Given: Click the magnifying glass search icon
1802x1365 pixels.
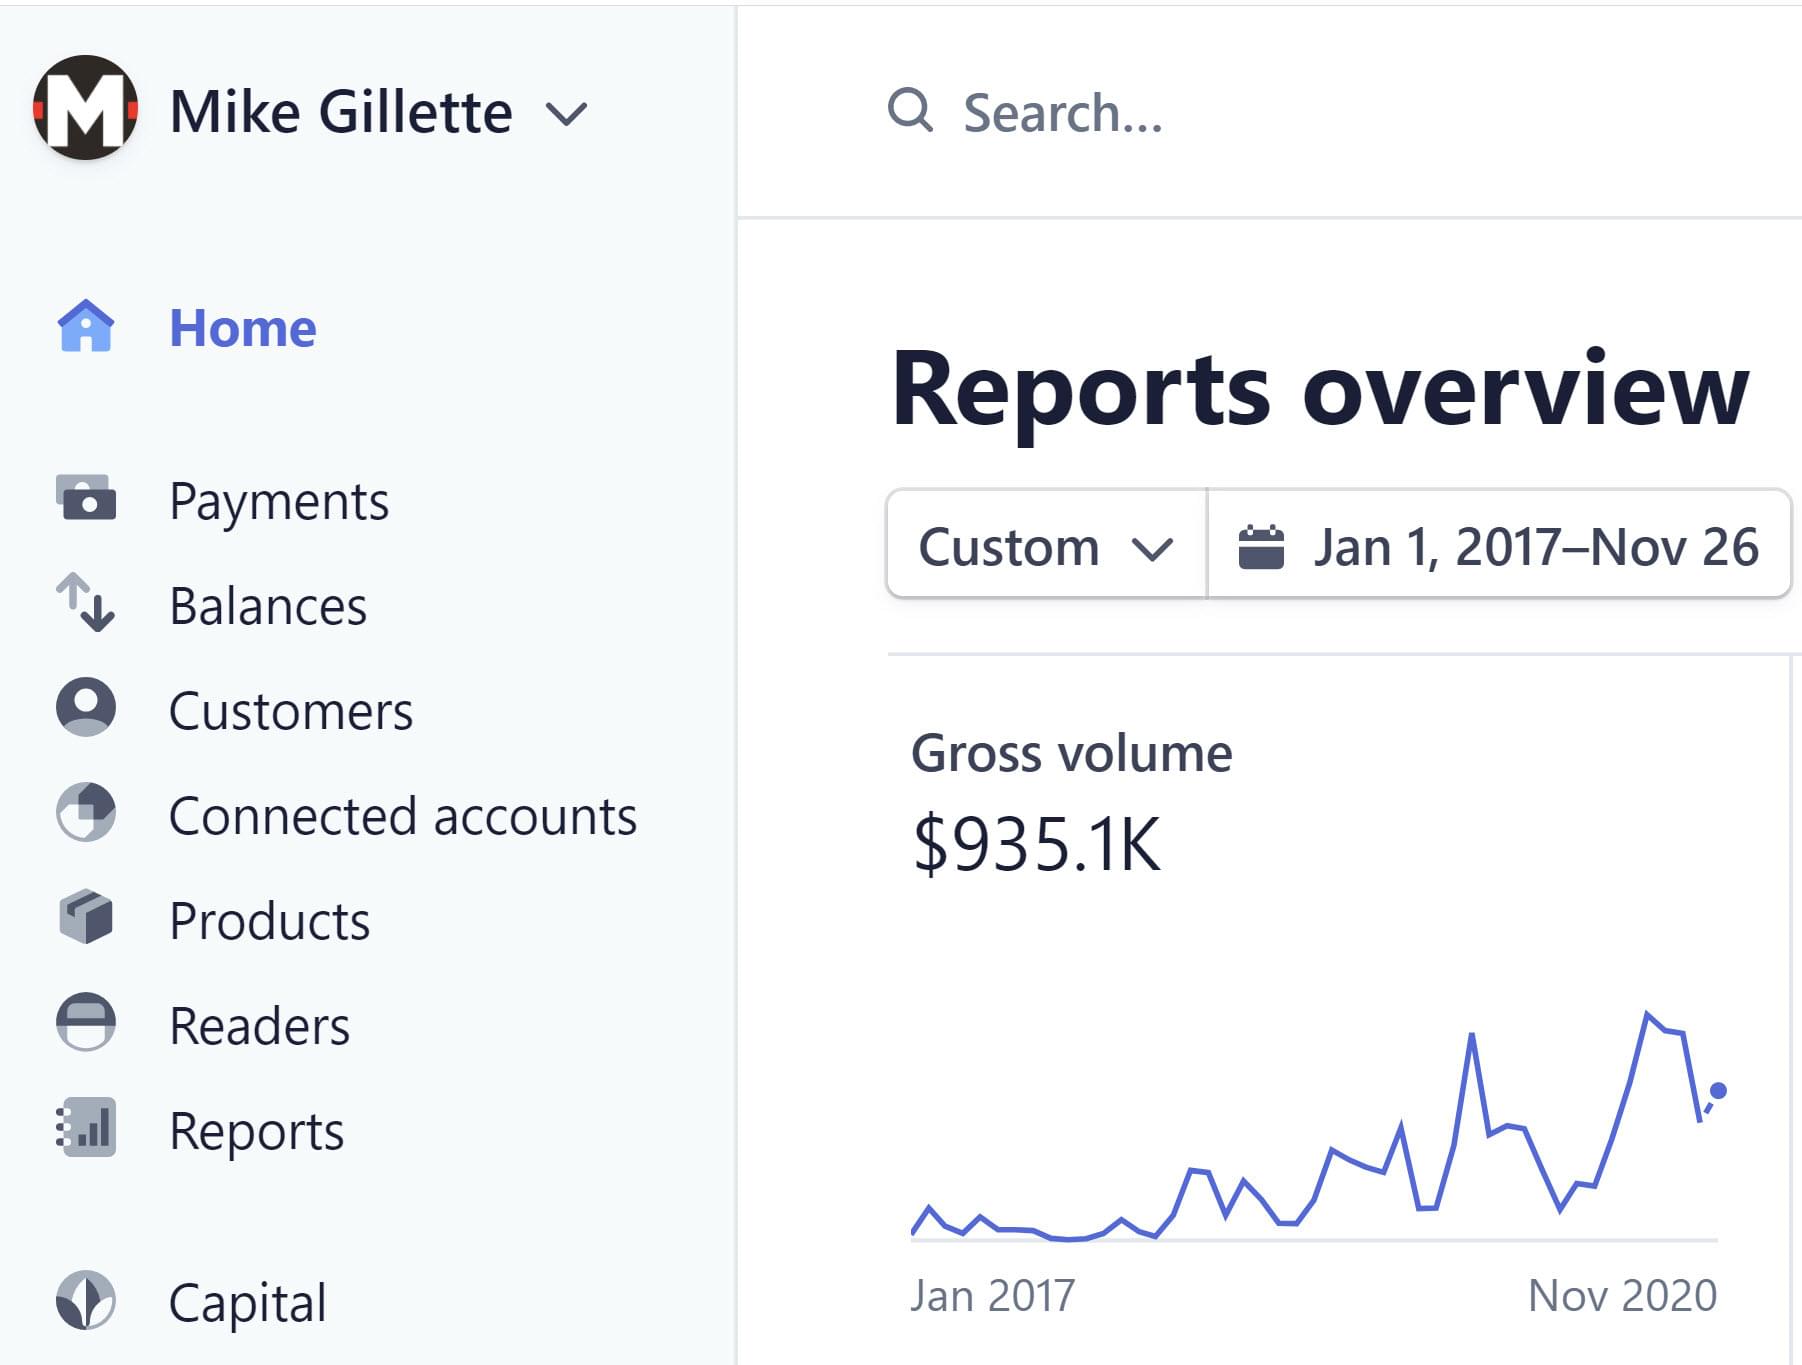Looking at the screenshot, I should coord(910,111).
